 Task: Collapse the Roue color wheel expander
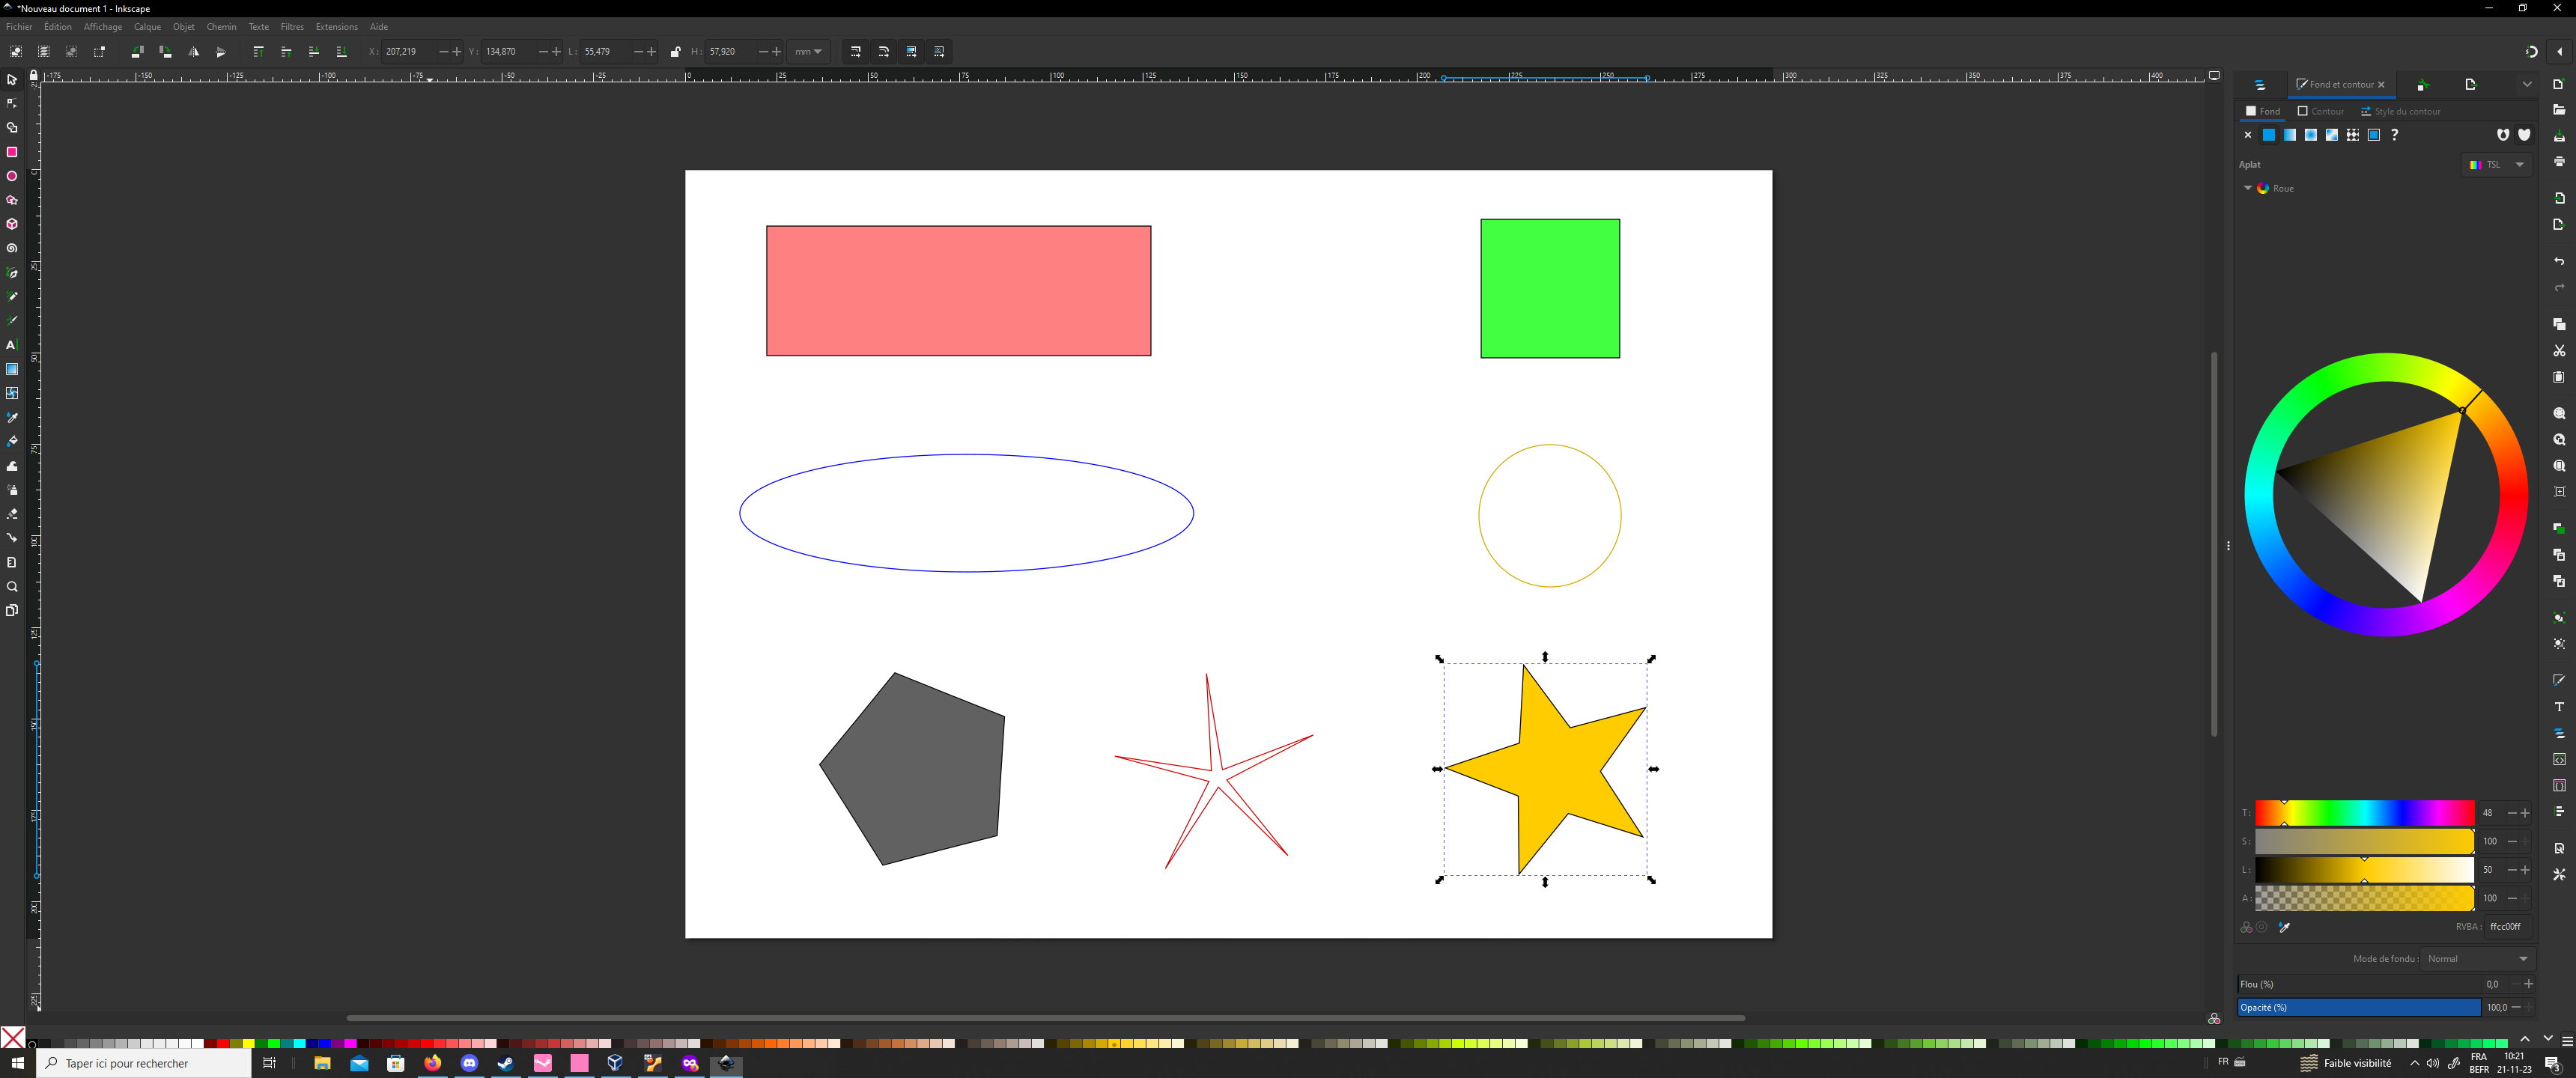(2248, 188)
